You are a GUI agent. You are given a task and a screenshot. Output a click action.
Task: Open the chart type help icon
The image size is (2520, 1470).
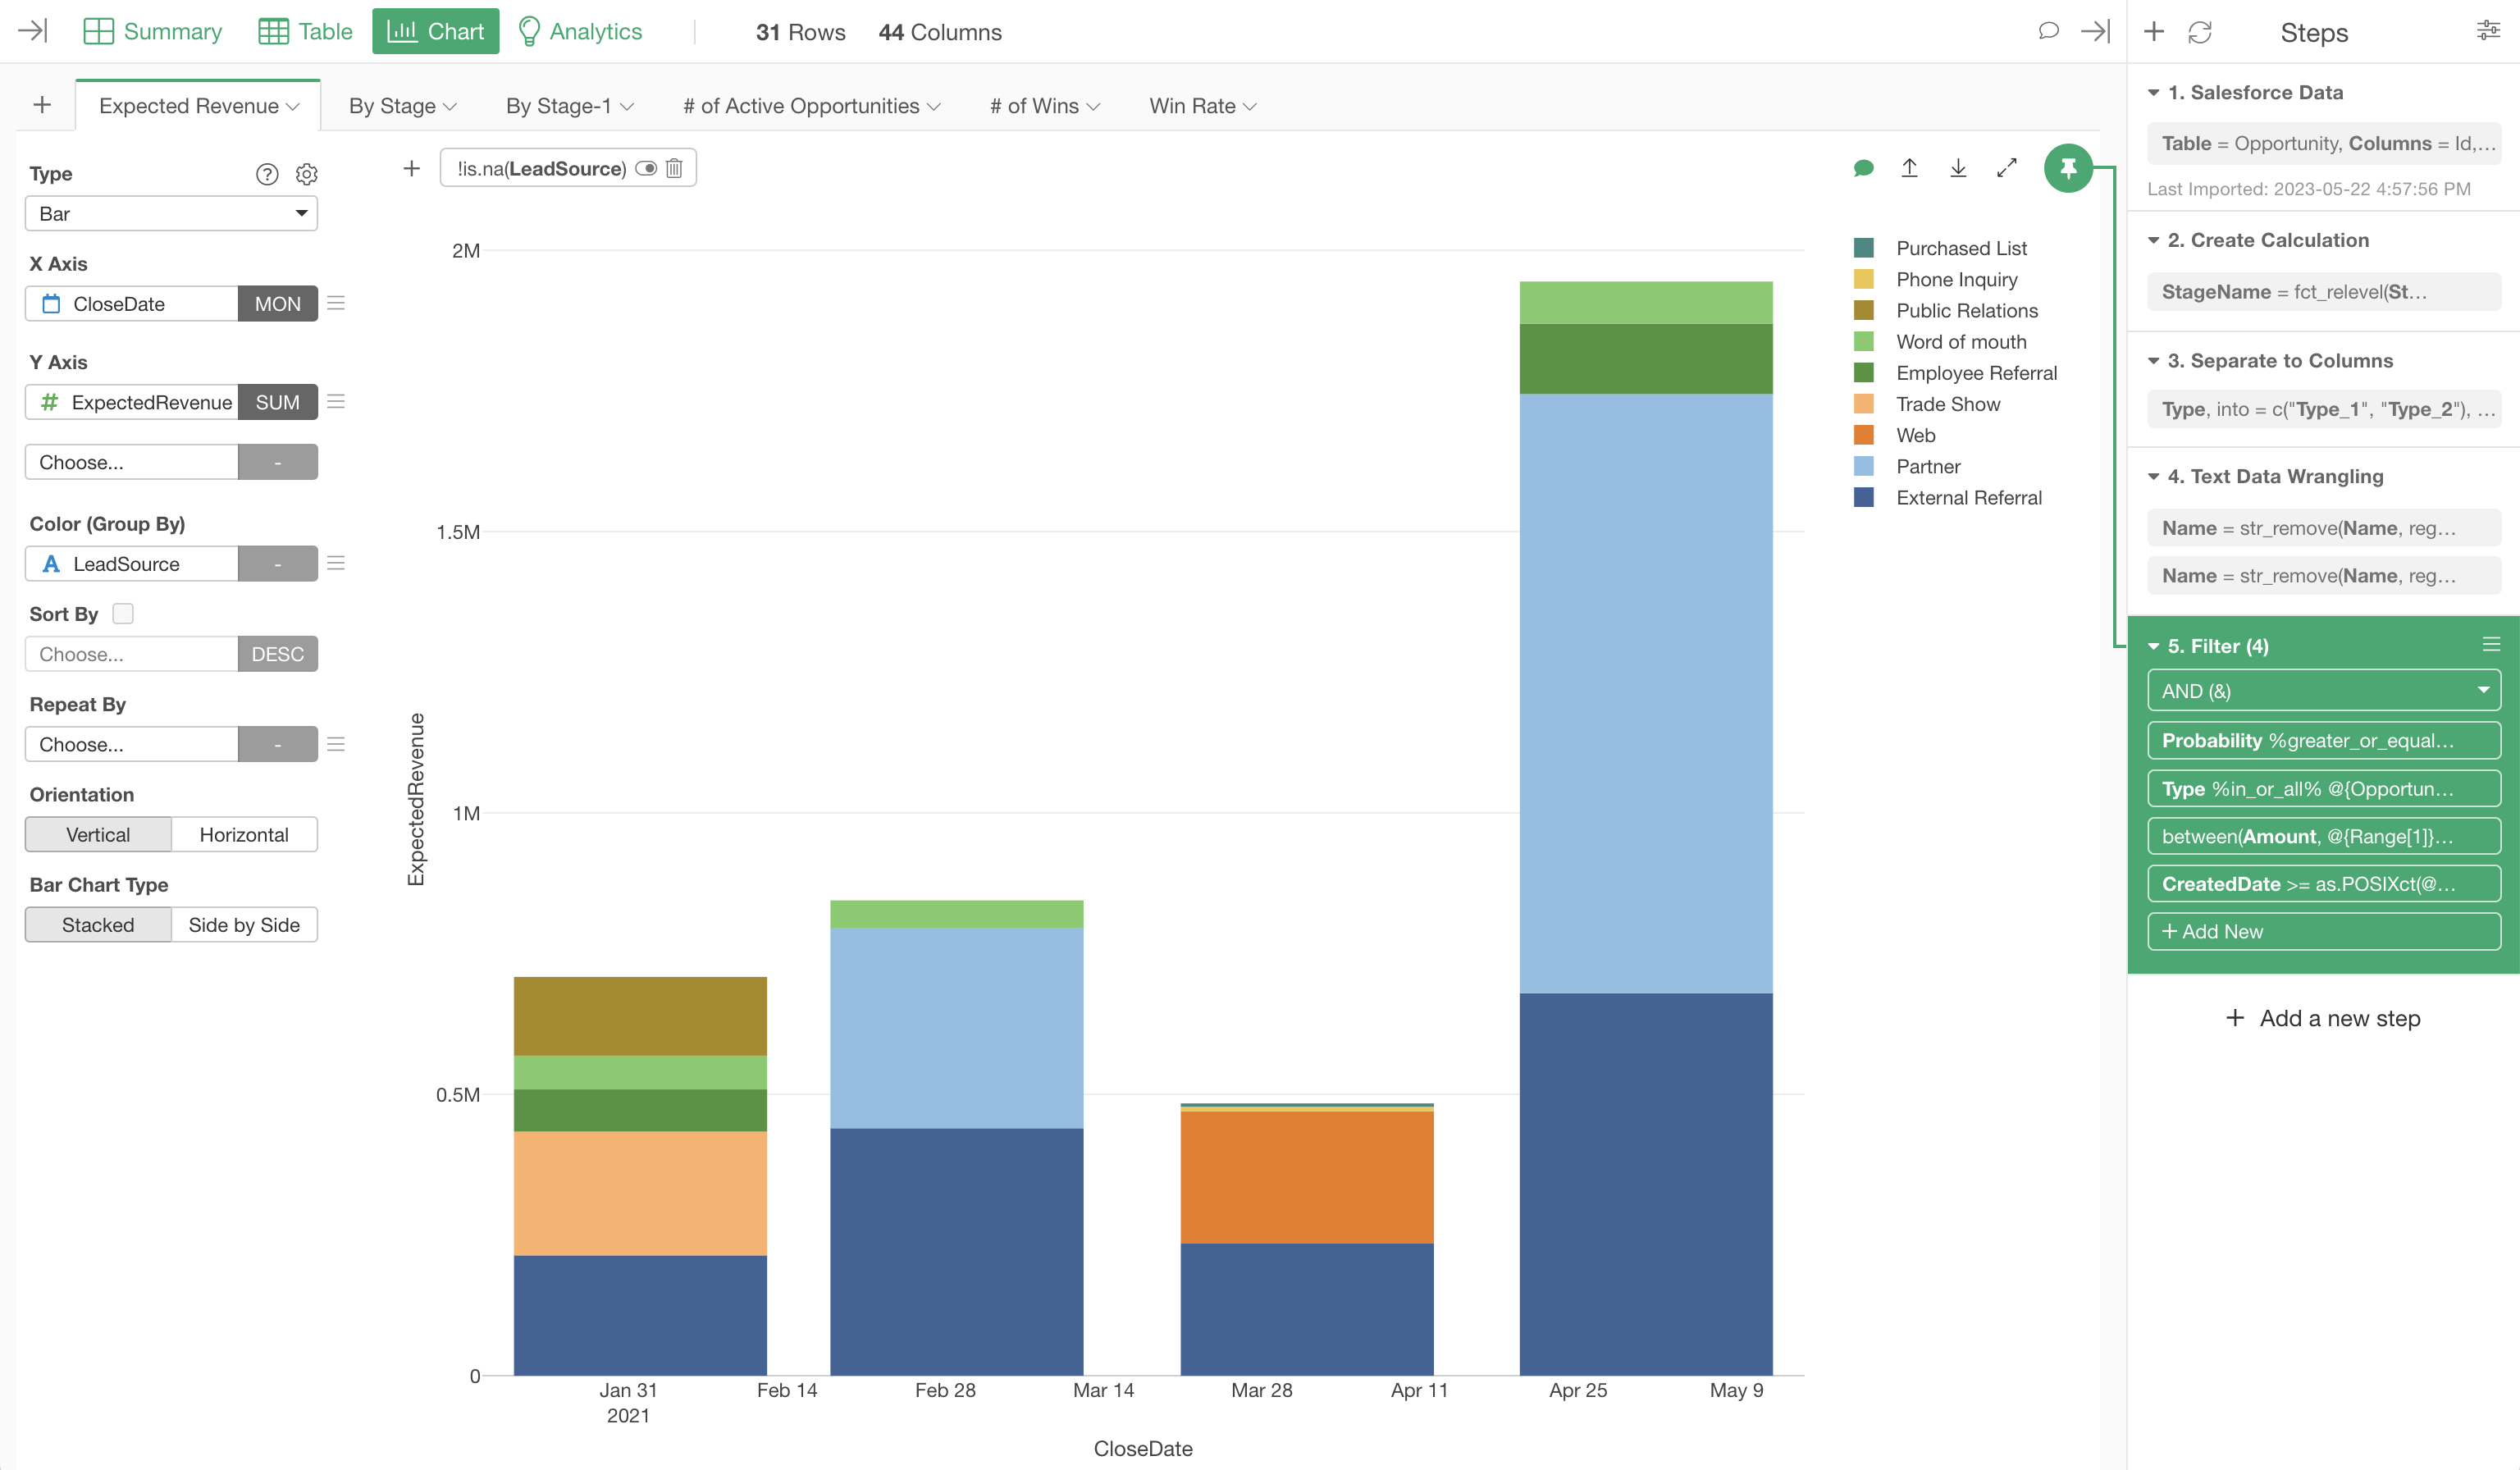click(x=266, y=174)
